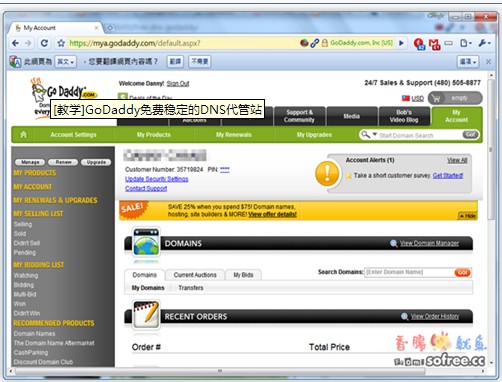
Task: Select the My Bids tab
Action: click(243, 275)
